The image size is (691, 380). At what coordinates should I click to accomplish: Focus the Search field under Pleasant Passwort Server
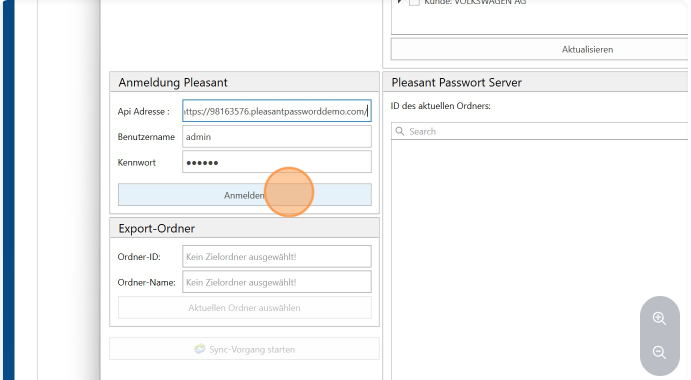click(x=540, y=131)
